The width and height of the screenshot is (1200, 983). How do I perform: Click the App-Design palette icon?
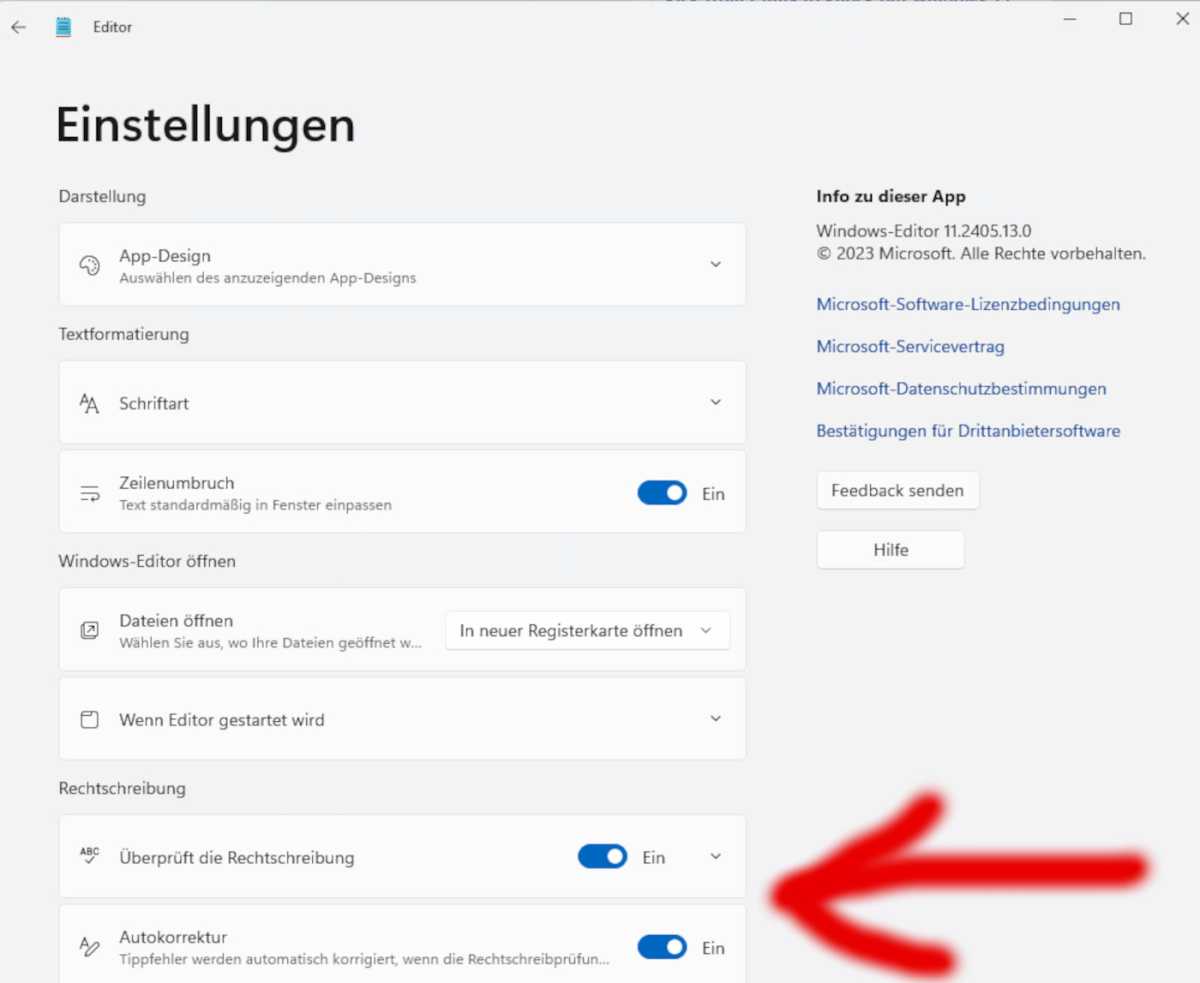click(x=89, y=265)
